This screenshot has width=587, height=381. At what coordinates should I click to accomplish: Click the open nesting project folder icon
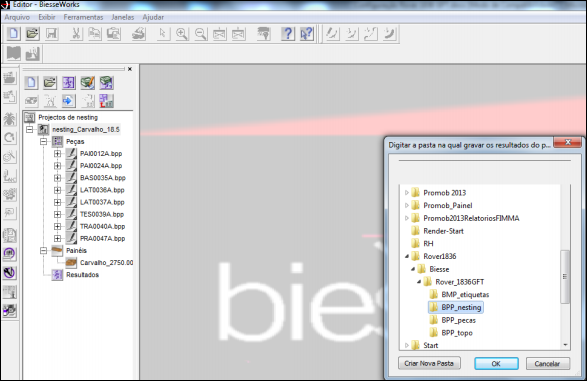click(50, 82)
